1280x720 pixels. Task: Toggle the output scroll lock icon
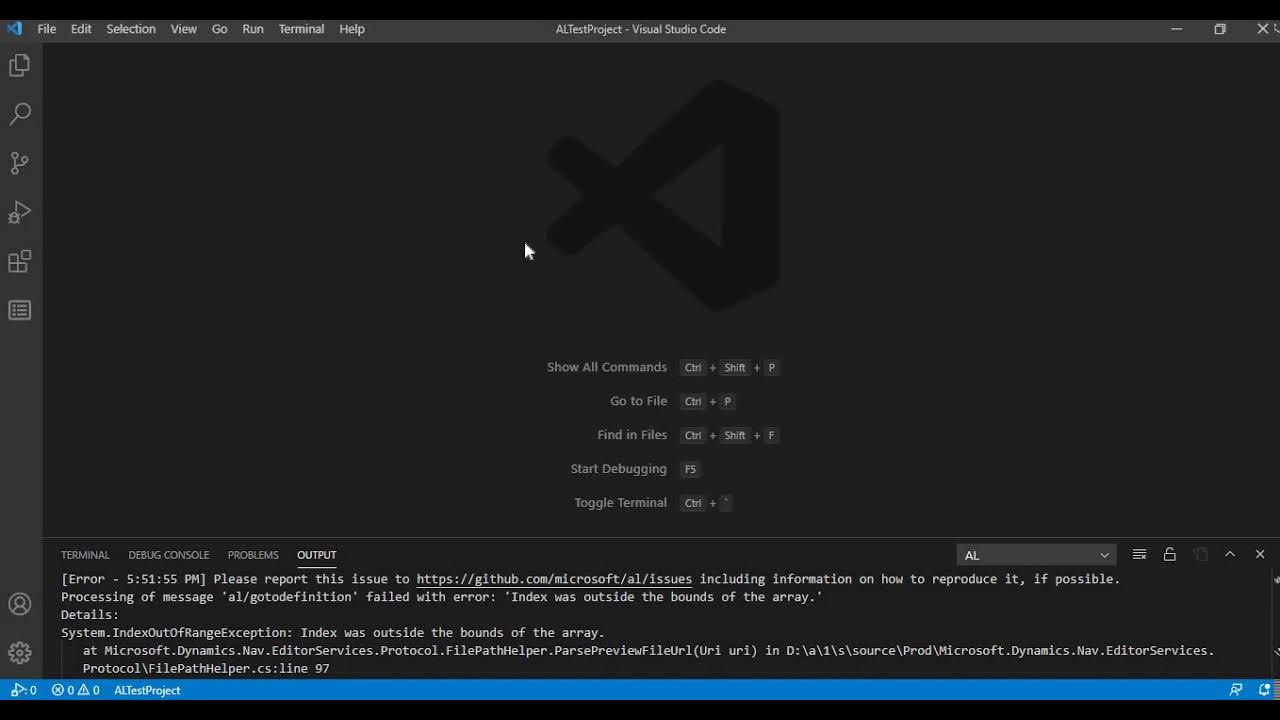[1169, 554]
